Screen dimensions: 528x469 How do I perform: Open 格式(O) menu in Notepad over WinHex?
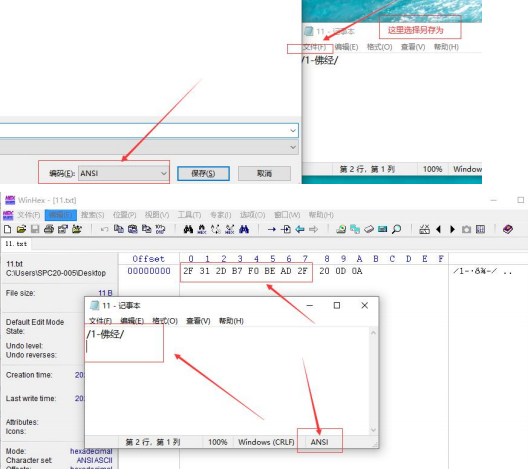(165, 321)
